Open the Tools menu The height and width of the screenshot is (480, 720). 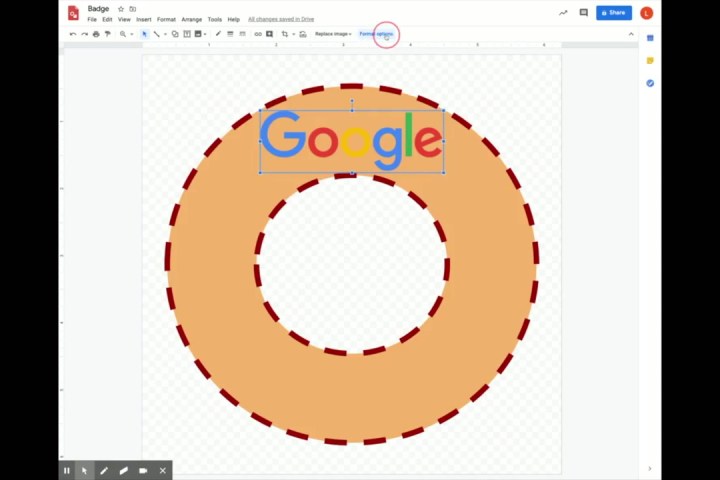click(214, 19)
